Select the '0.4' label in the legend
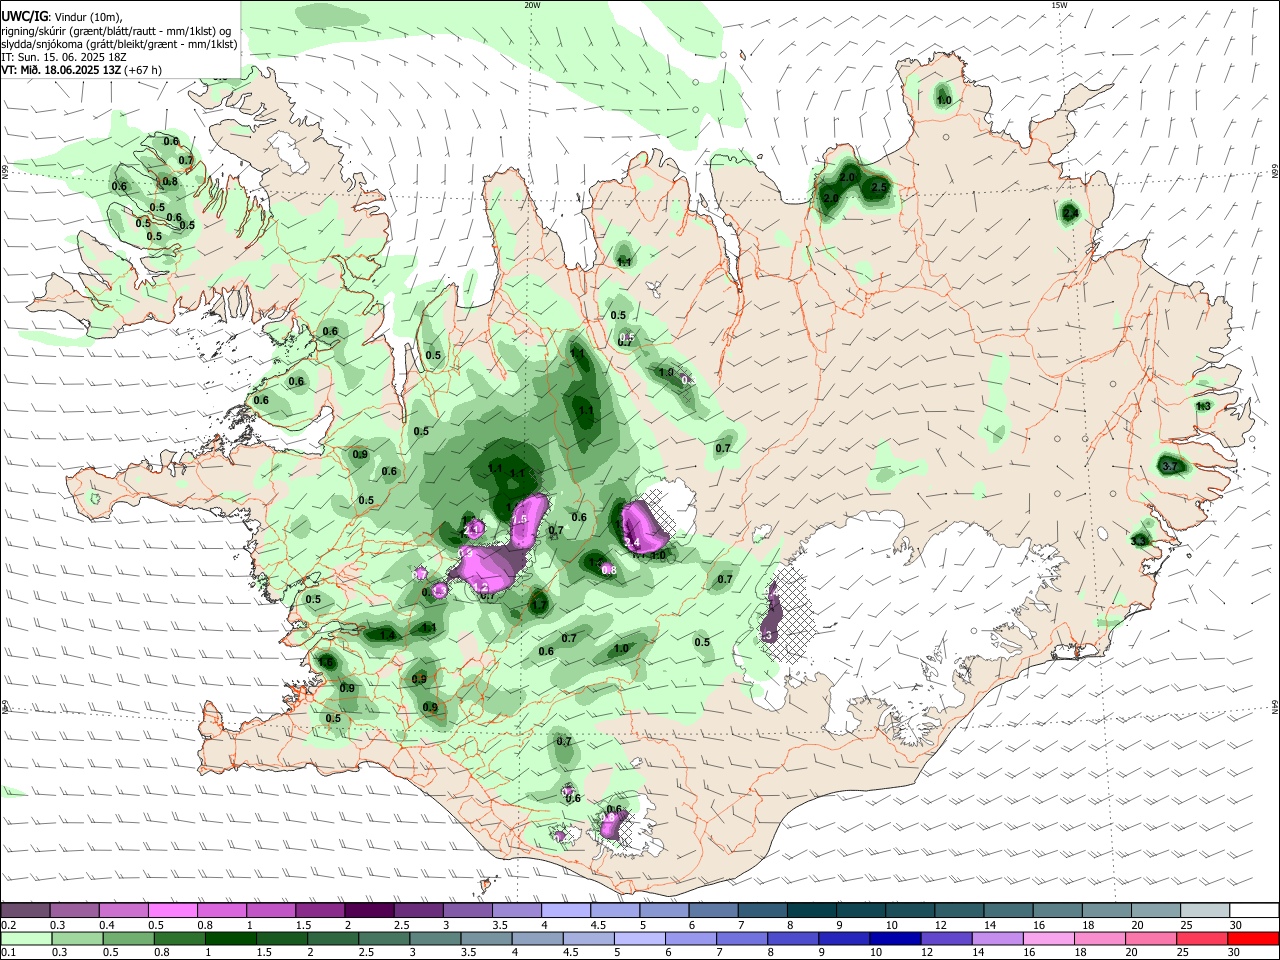 pos(107,924)
